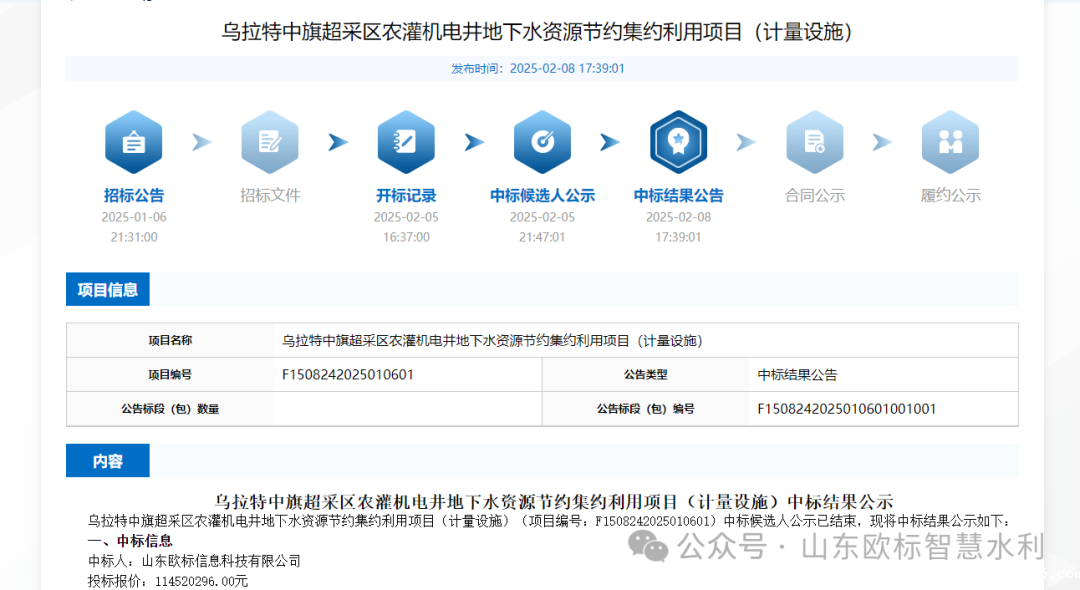Viewport: 1080px width, 590px height.
Task: Click the 中标结果公告 text label
Action: pyautogui.click(x=678, y=196)
